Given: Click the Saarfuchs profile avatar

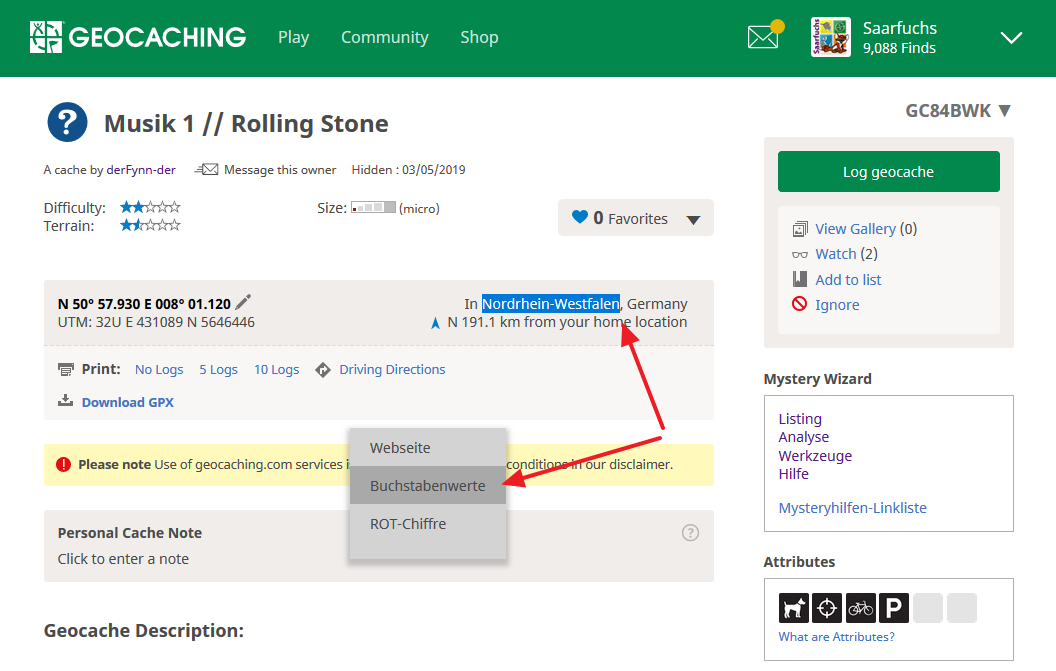Looking at the screenshot, I should coord(830,37).
